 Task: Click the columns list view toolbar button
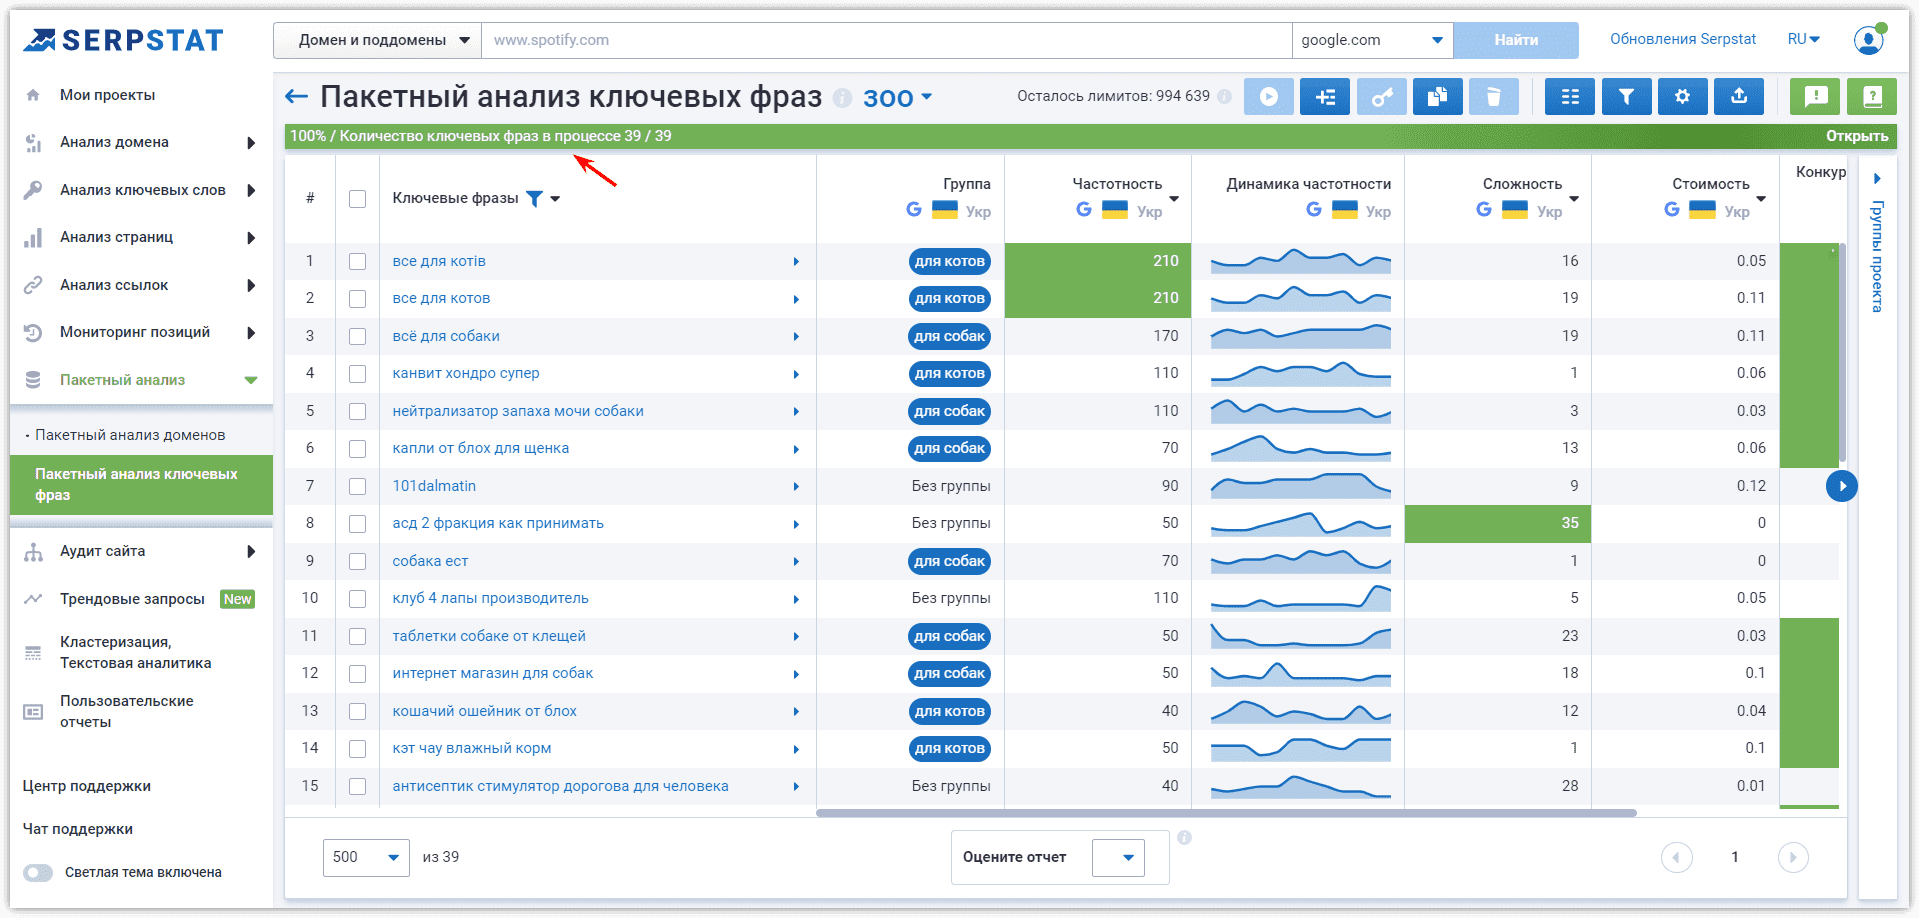point(1570,97)
